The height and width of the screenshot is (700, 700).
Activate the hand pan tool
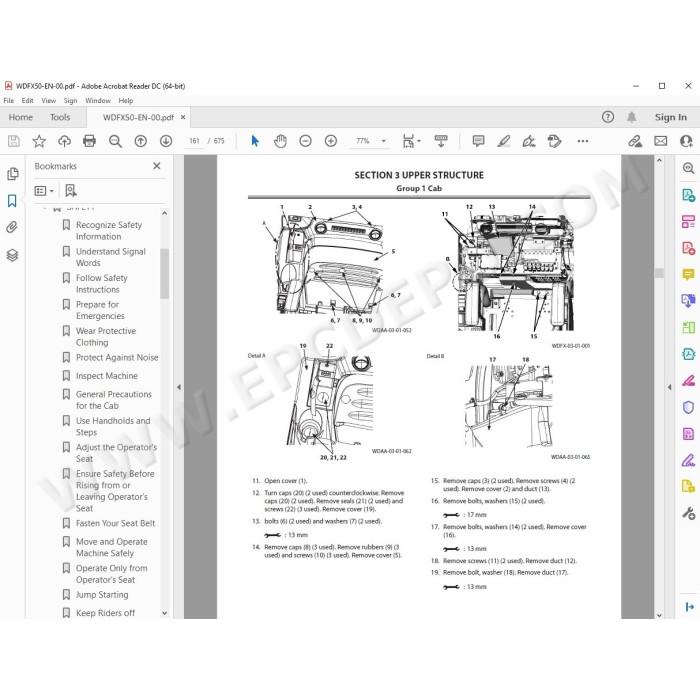280,141
